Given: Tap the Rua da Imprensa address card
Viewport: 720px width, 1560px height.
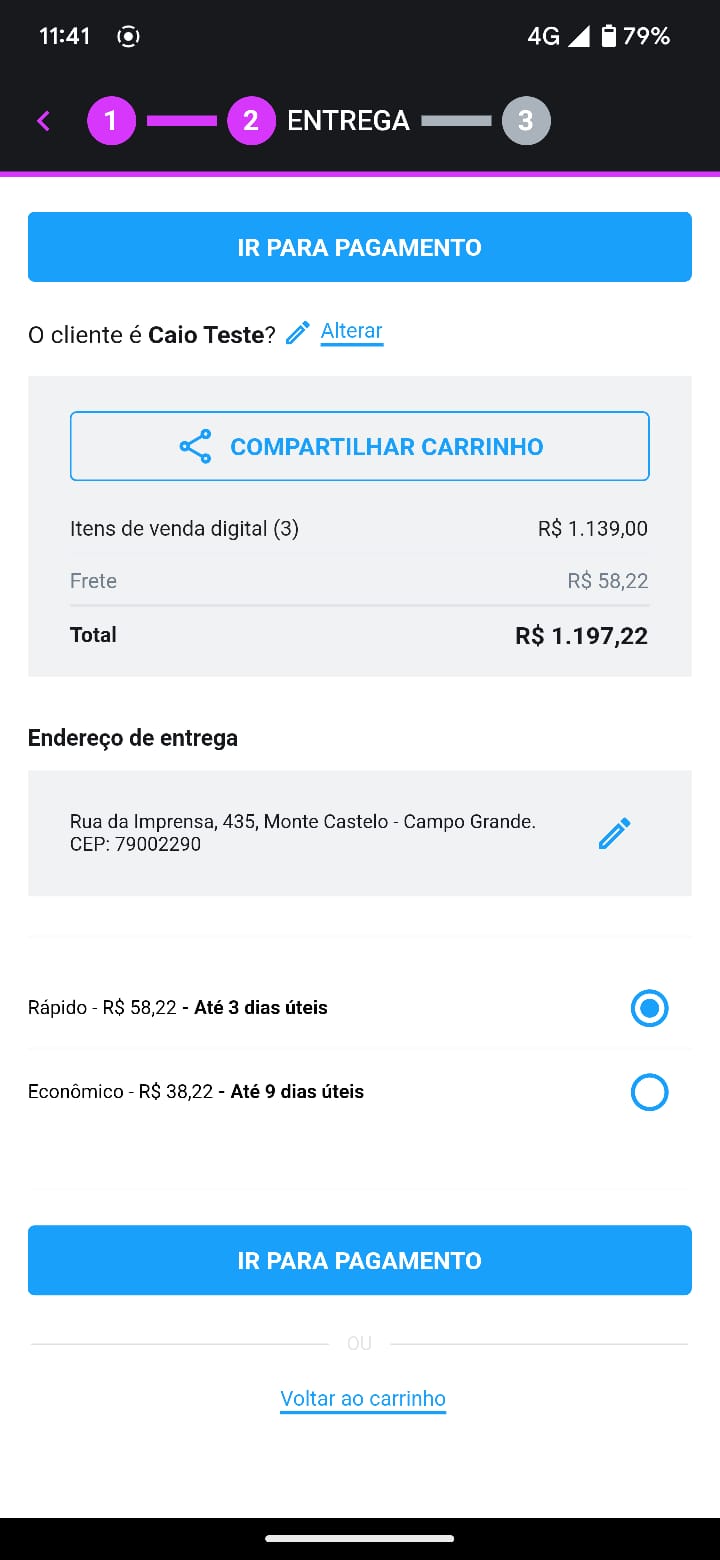Looking at the screenshot, I should pos(360,833).
